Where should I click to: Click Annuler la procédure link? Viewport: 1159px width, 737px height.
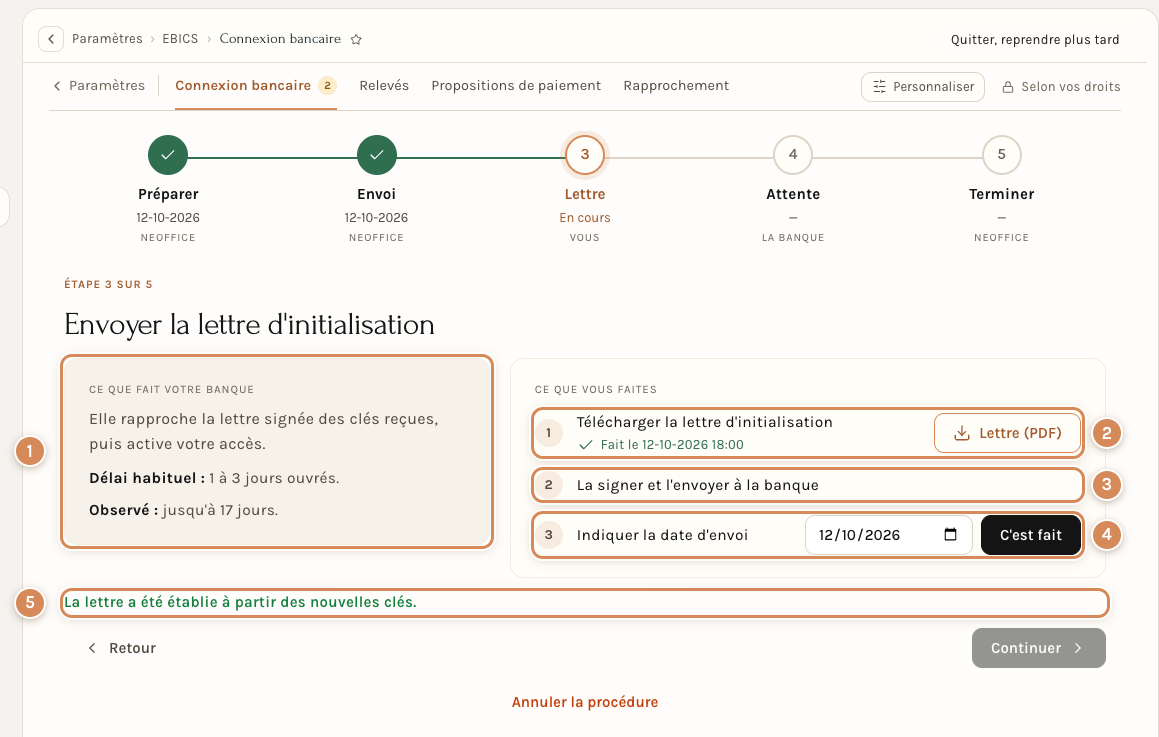pyautogui.click(x=585, y=702)
